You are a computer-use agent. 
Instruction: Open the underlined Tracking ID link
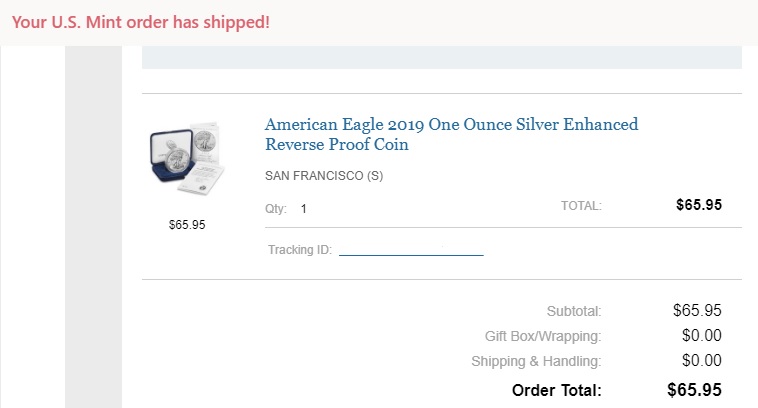coord(411,250)
